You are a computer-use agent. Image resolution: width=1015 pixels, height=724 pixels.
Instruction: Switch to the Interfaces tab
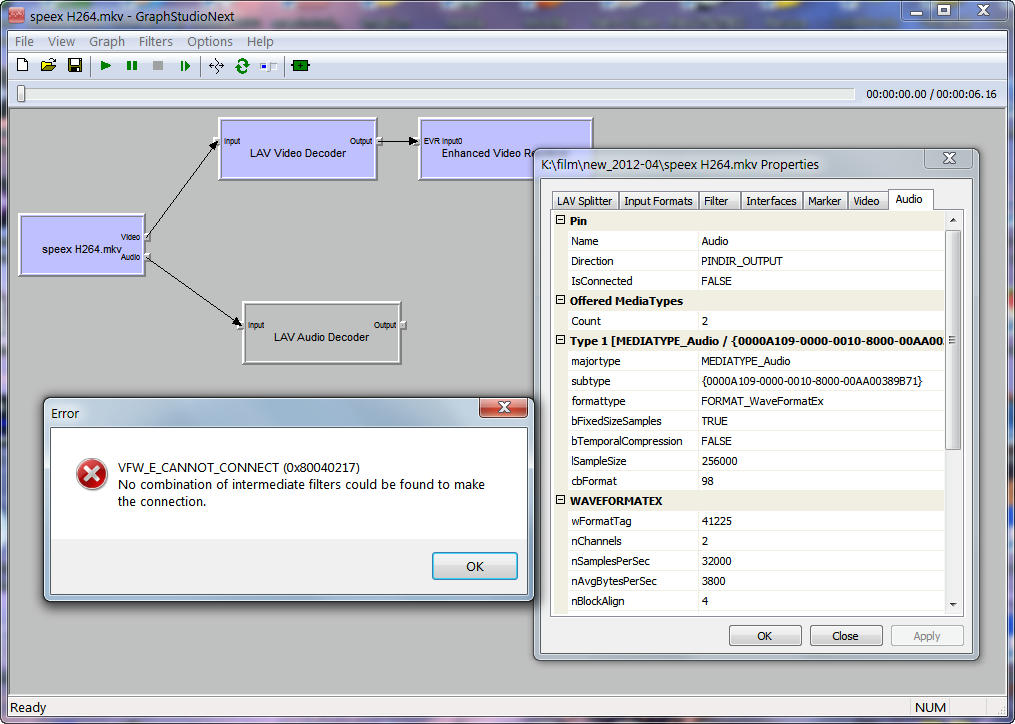(x=771, y=201)
